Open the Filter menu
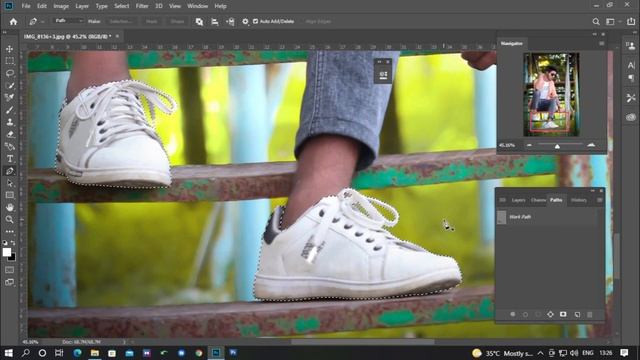This screenshot has height=360, width=640. pyautogui.click(x=142, y=6)
